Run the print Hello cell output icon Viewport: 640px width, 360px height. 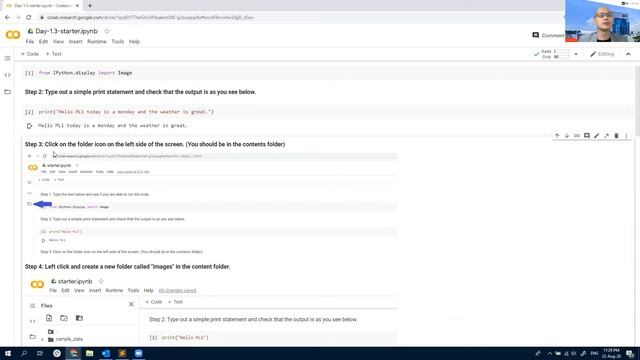point(29,126)
